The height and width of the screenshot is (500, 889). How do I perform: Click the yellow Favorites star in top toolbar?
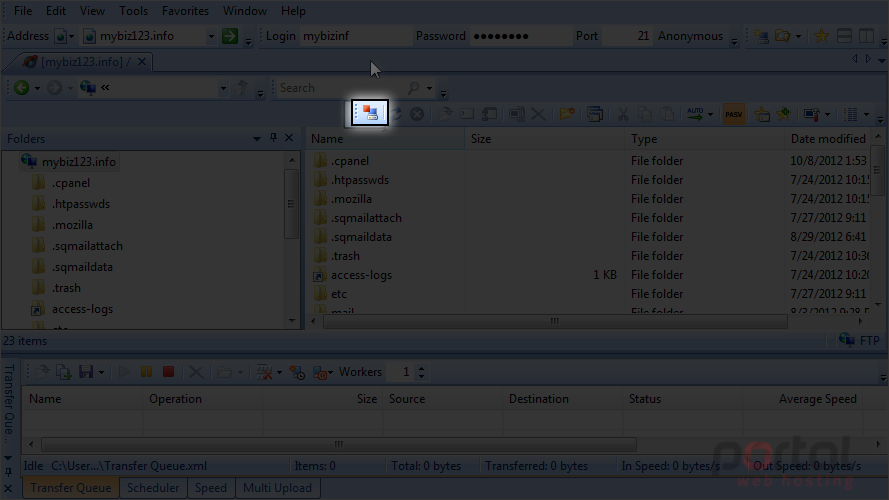pos(821,36)
